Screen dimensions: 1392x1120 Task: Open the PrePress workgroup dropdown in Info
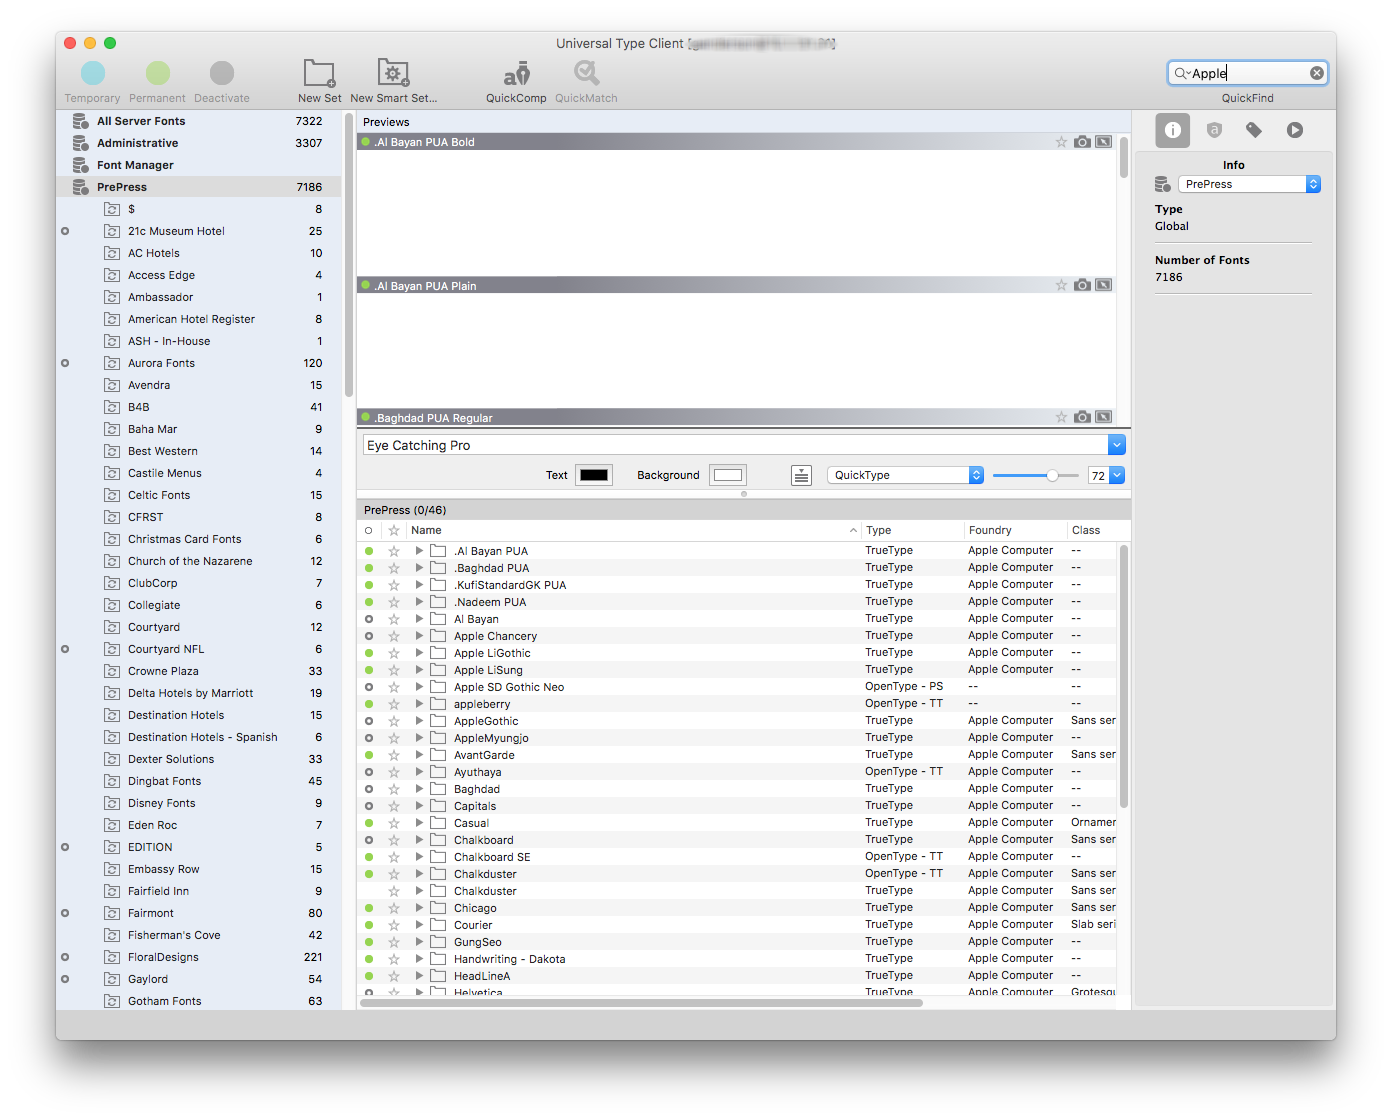click(1250, 184)
